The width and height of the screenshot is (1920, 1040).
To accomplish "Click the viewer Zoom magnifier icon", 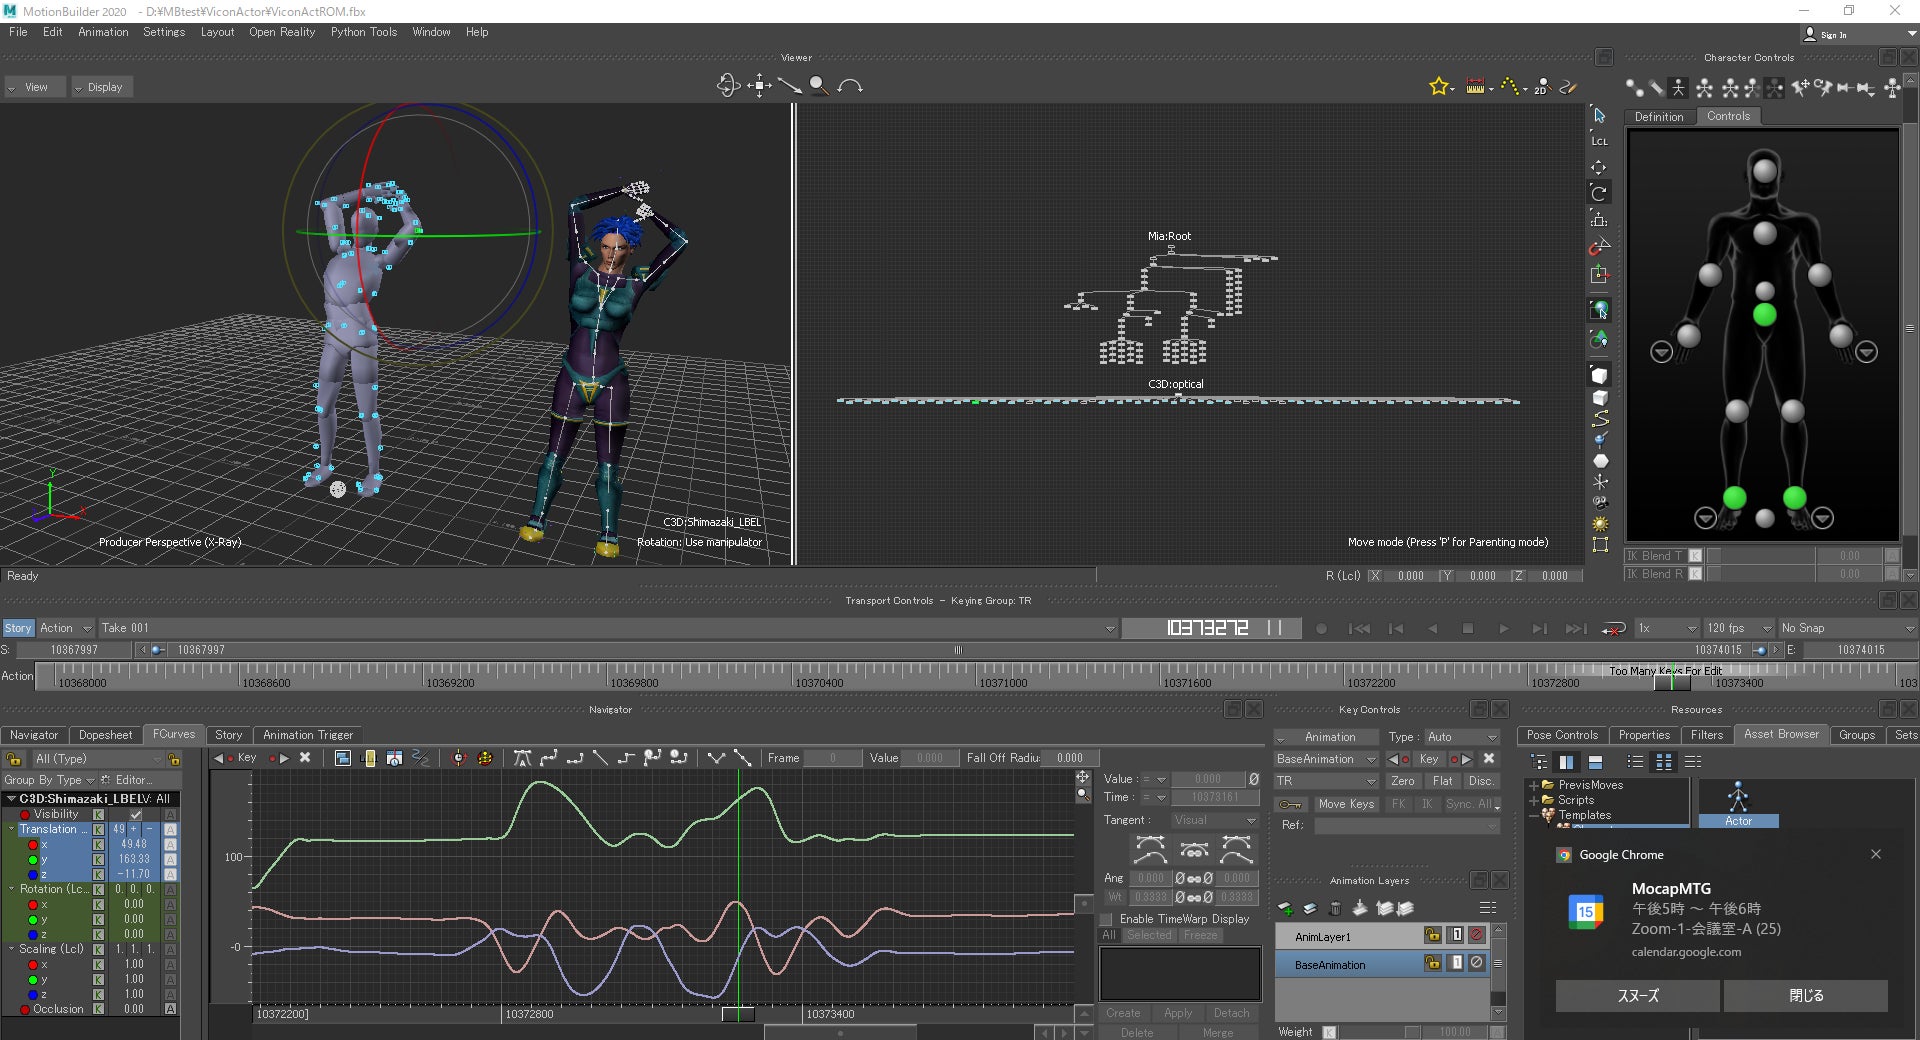I will (x=819, y=86).
